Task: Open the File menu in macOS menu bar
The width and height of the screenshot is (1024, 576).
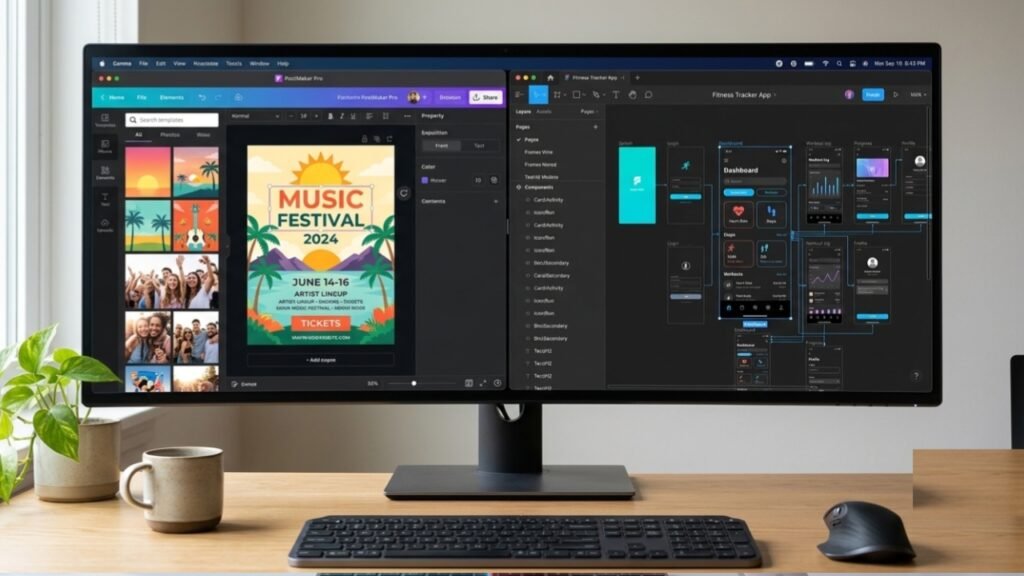Action: (143, 63)
